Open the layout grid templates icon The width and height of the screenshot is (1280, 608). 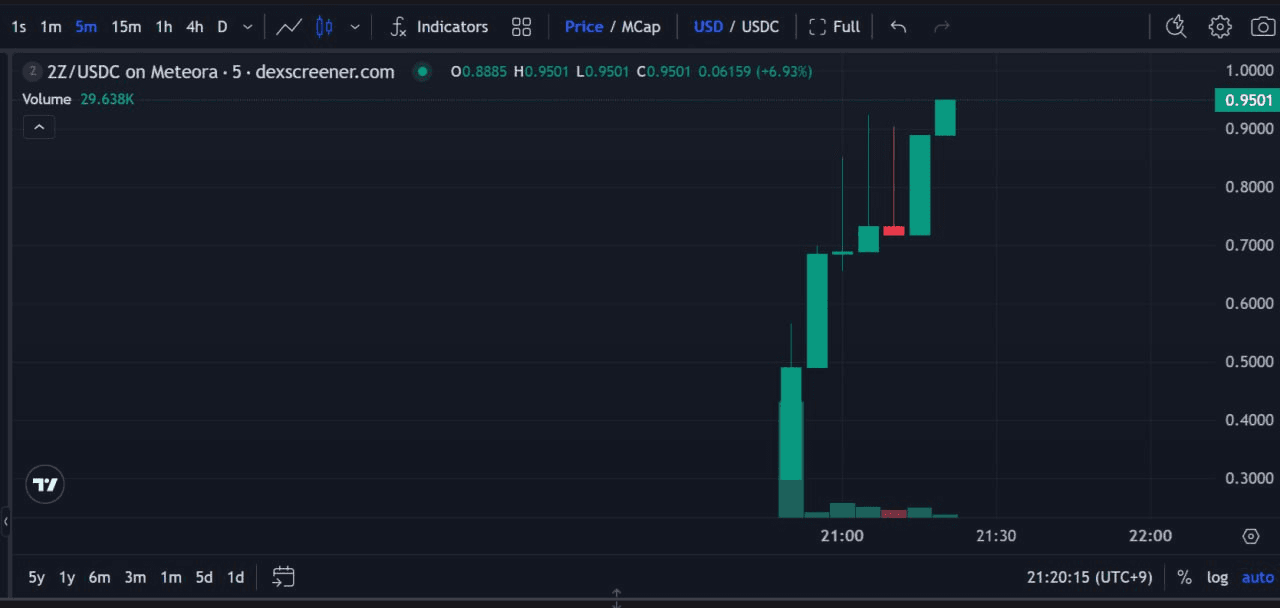[521, 27]
